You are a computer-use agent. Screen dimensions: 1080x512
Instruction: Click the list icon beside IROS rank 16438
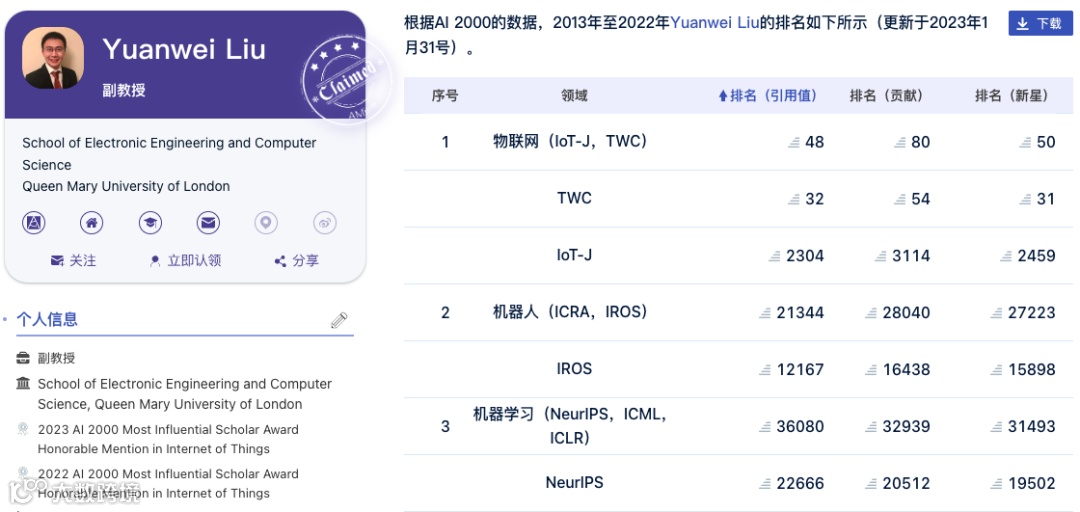point(871,369)
